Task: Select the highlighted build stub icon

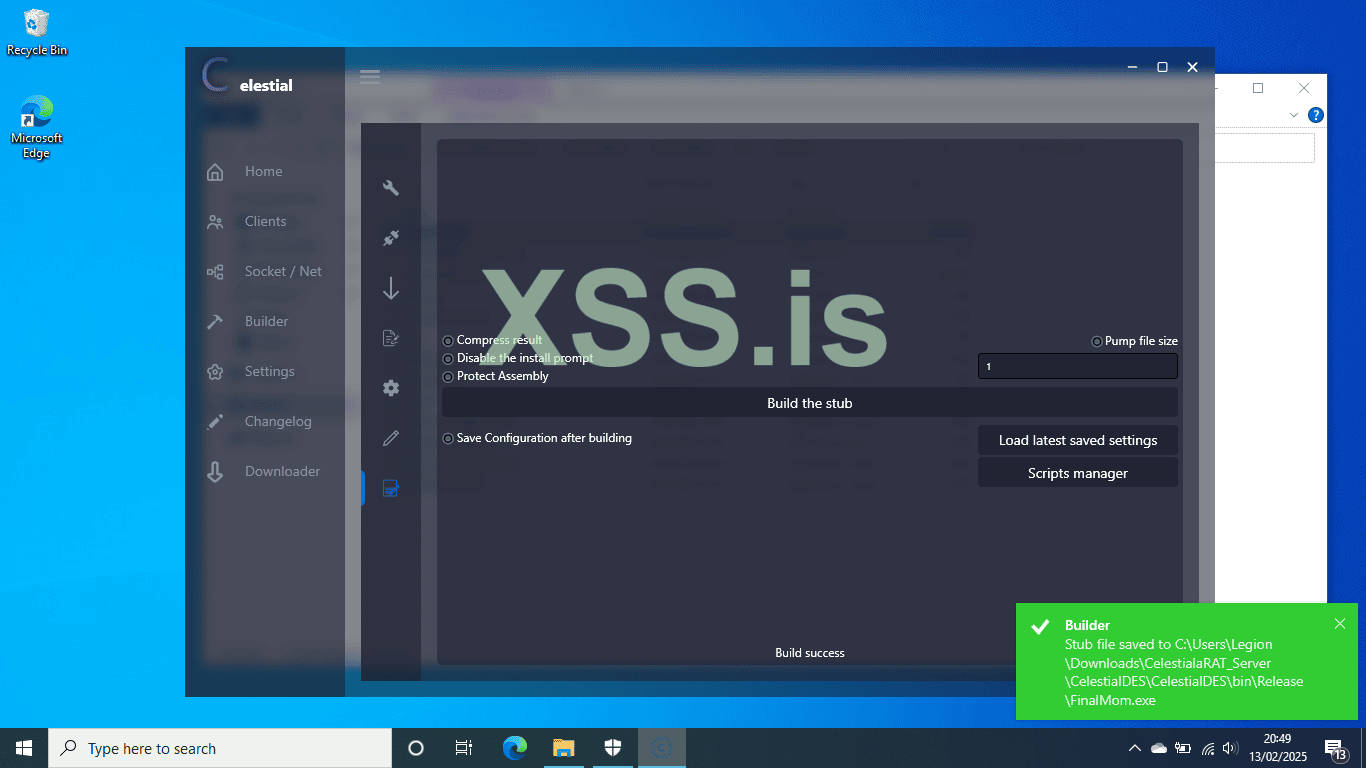Action: (390, 488)
